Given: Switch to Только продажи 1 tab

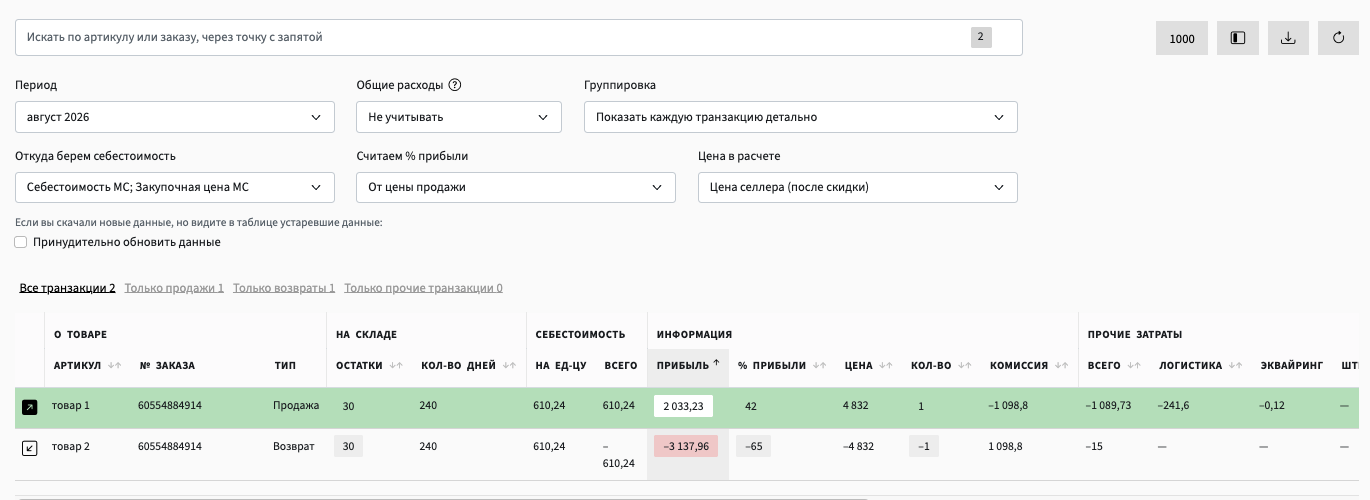Looking at the screenshot, I should point(174,288).
